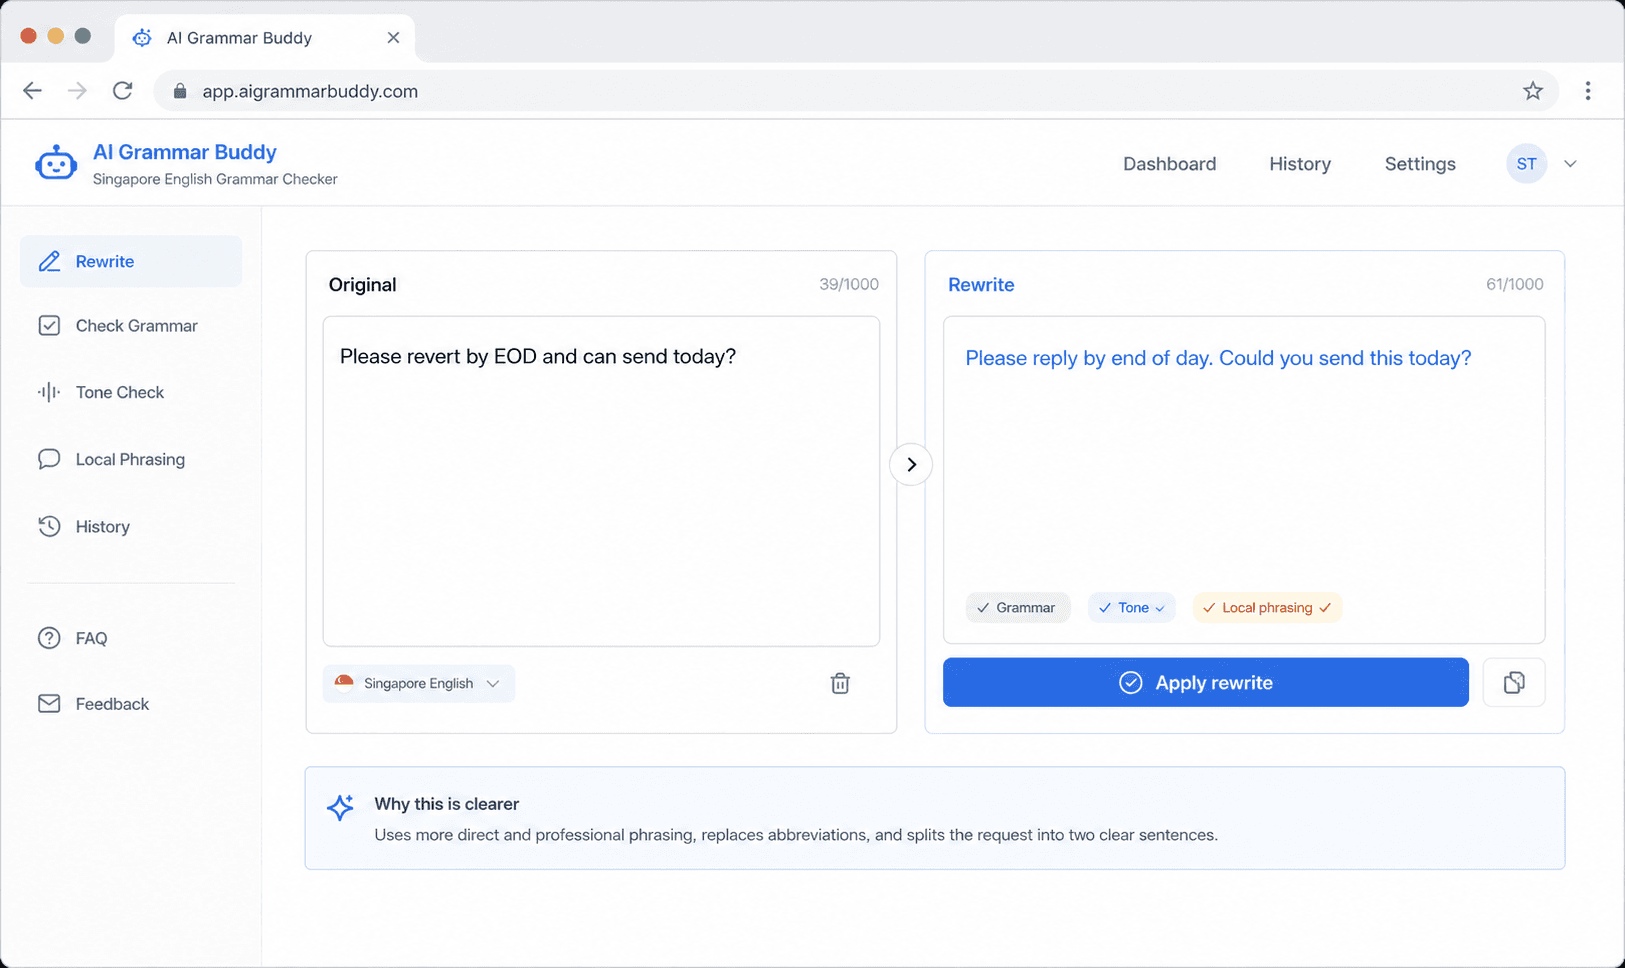The height and width of the screenshot is (968, 1625).
Task: Open the Singapore English language dropdown
Action: coord(419,683)
